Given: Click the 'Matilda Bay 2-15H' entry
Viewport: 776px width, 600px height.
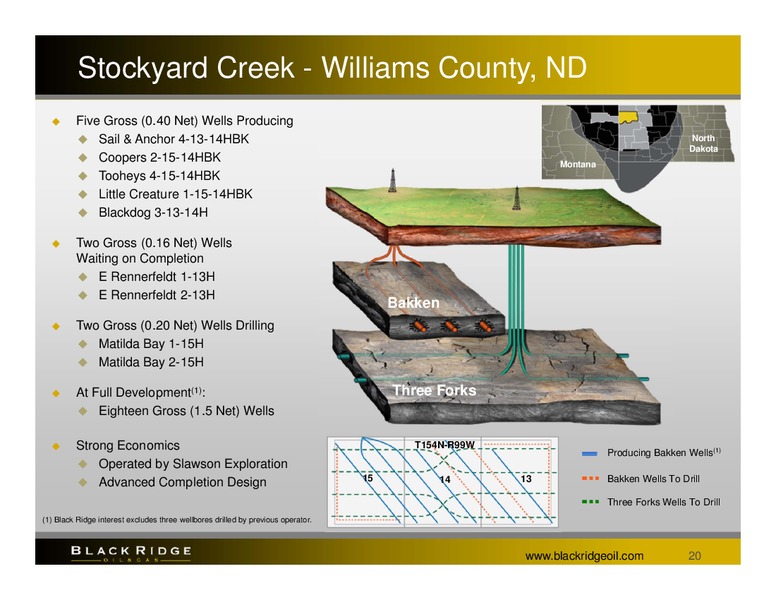Looking at the screenshot, I should point(151,362).
